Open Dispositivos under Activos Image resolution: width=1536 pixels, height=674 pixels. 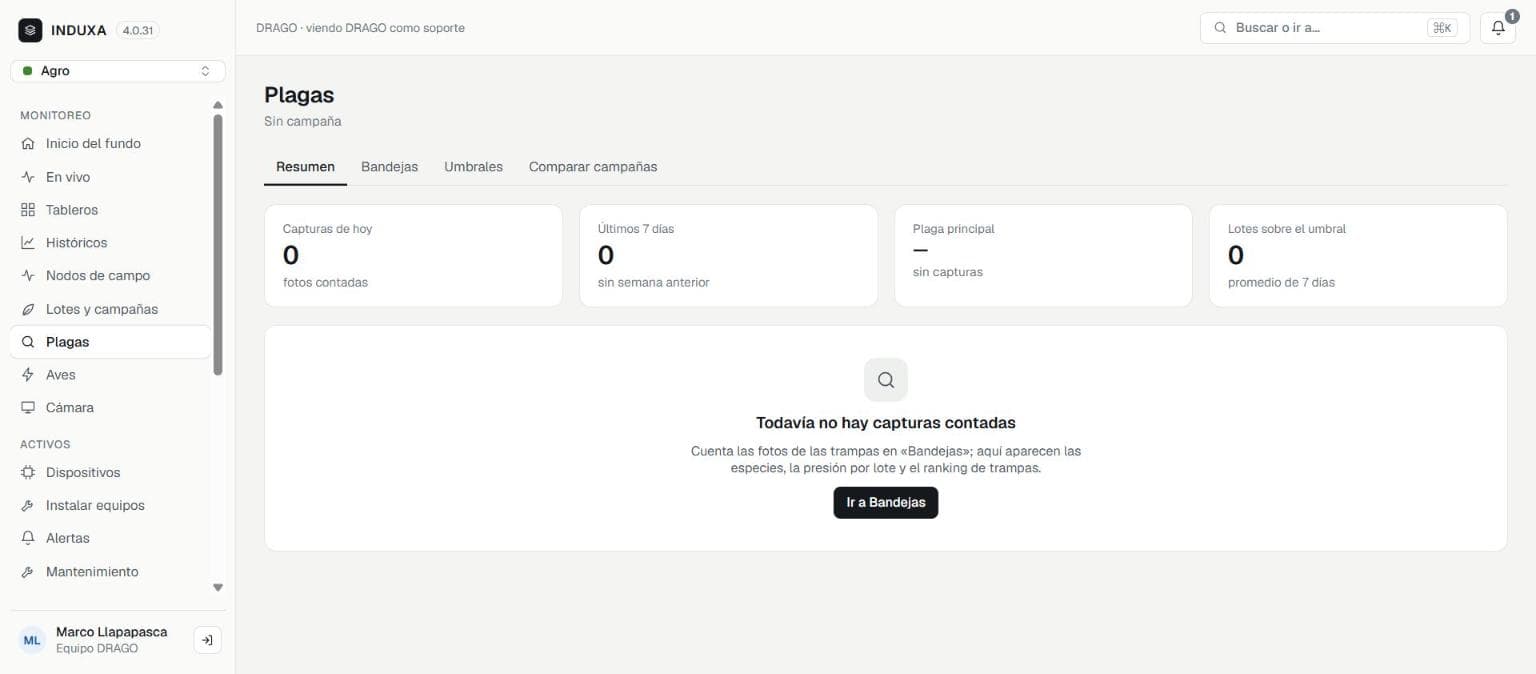click(110, 472)
